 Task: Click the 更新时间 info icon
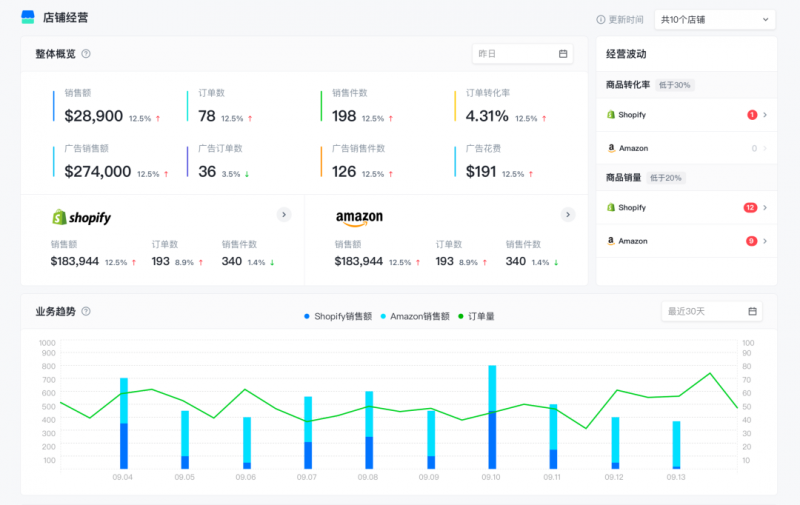pyautogui.click(x=601, y=19)
